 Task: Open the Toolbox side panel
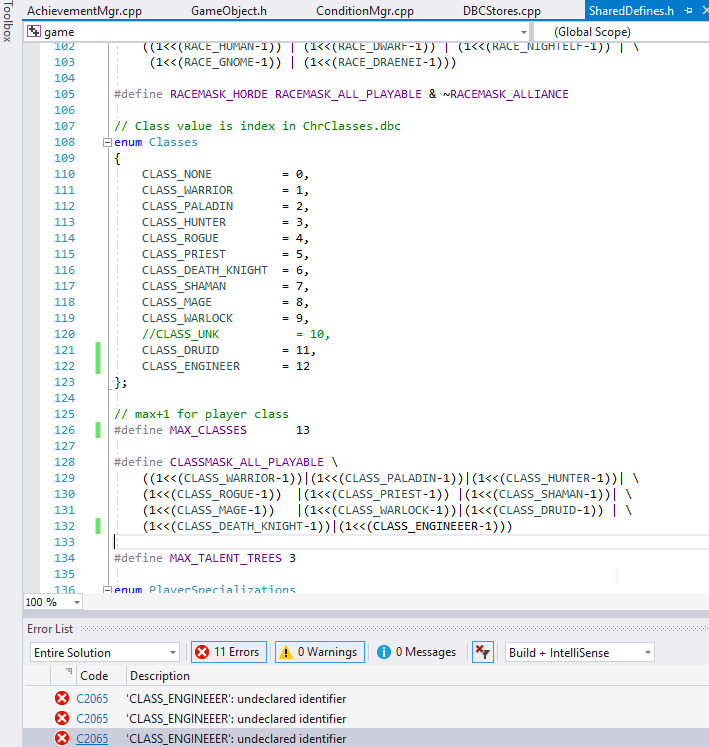pyautogui.click(x=7, y=21)
